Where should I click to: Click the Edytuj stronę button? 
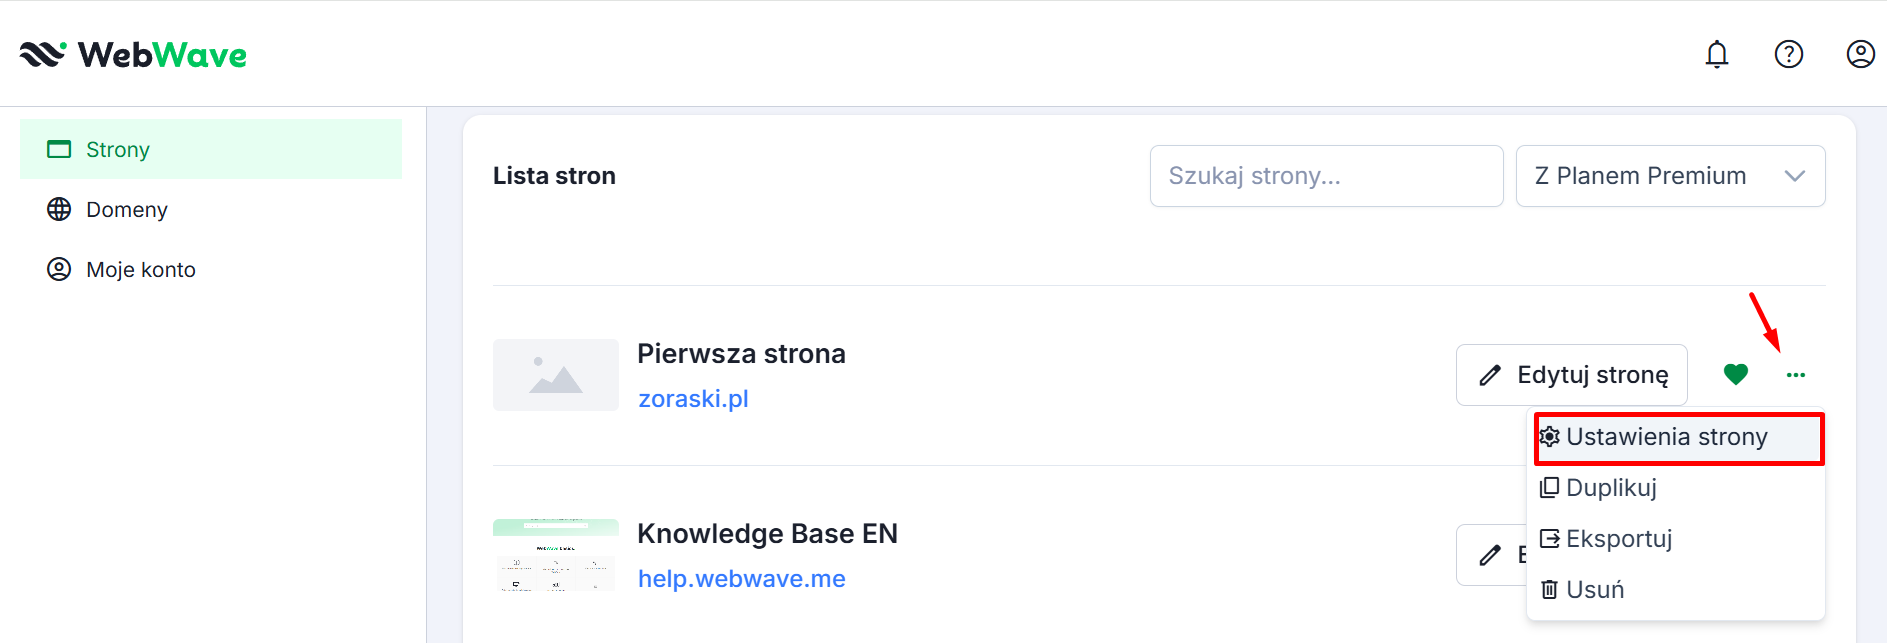click(x=1571, y=375)
